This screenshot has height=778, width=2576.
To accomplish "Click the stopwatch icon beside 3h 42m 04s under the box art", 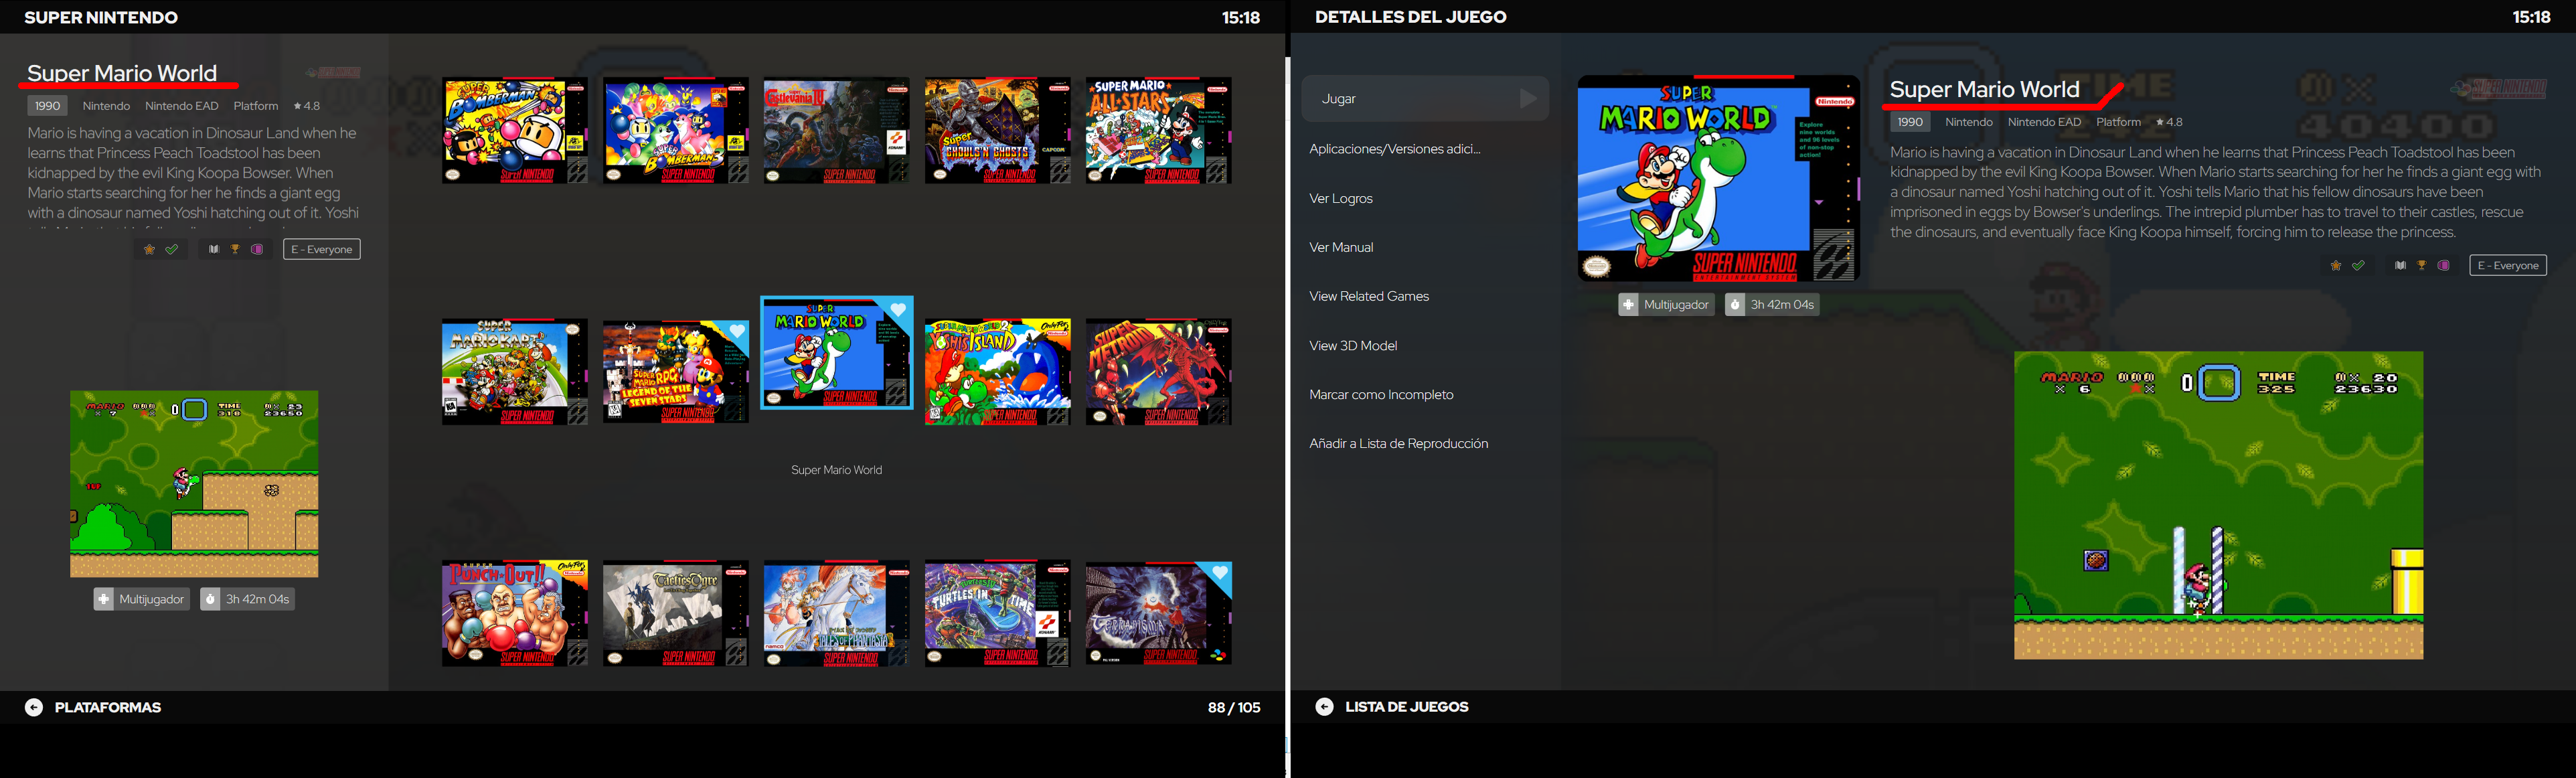I will (x=1735, y=304).
